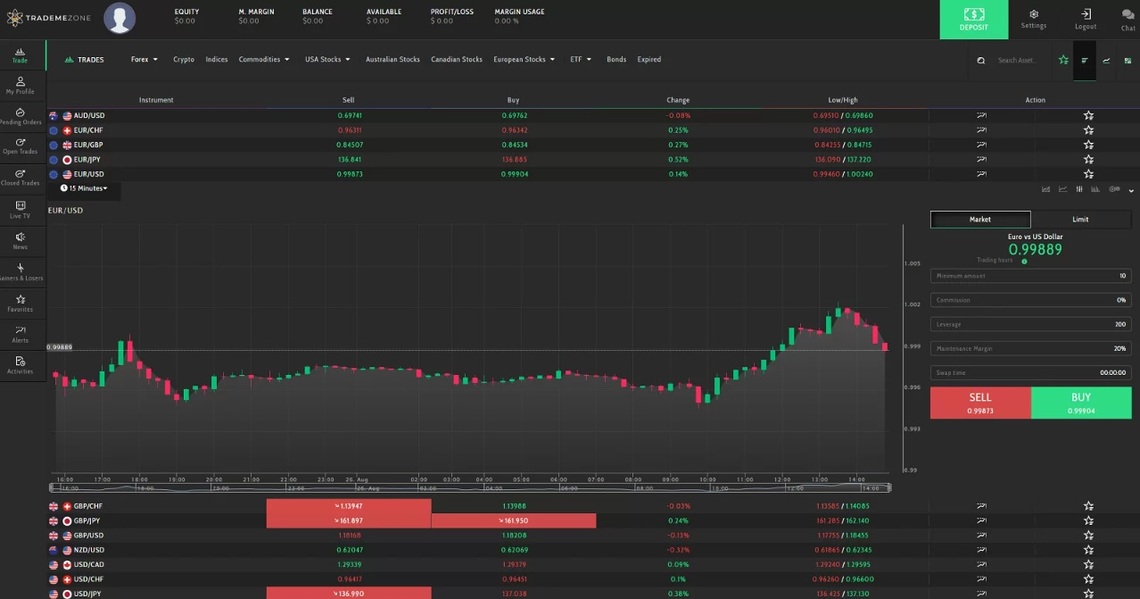This screenshot has height=599, width=1140.
Task: Open the Canadian Stocks category
Action: coord(457,60)
